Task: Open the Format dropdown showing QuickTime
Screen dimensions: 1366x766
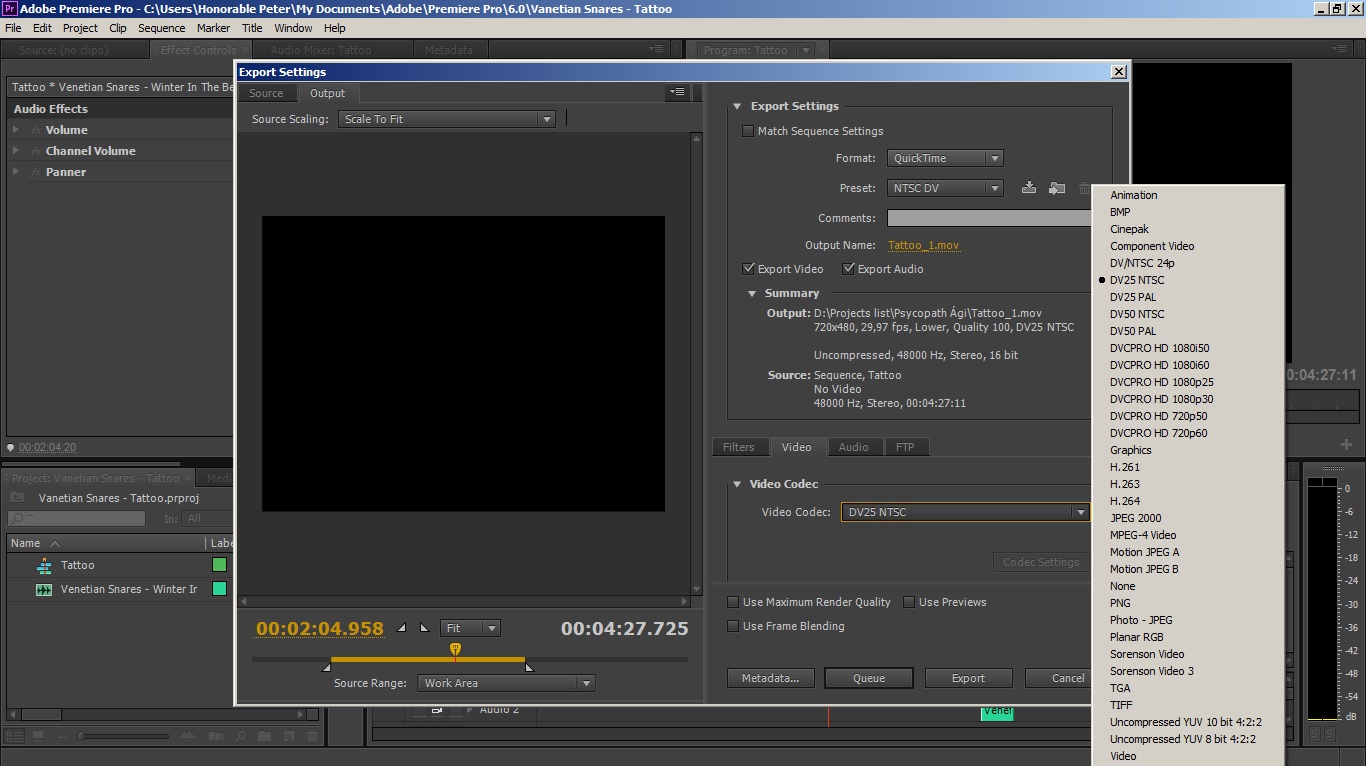Action: 944,158
